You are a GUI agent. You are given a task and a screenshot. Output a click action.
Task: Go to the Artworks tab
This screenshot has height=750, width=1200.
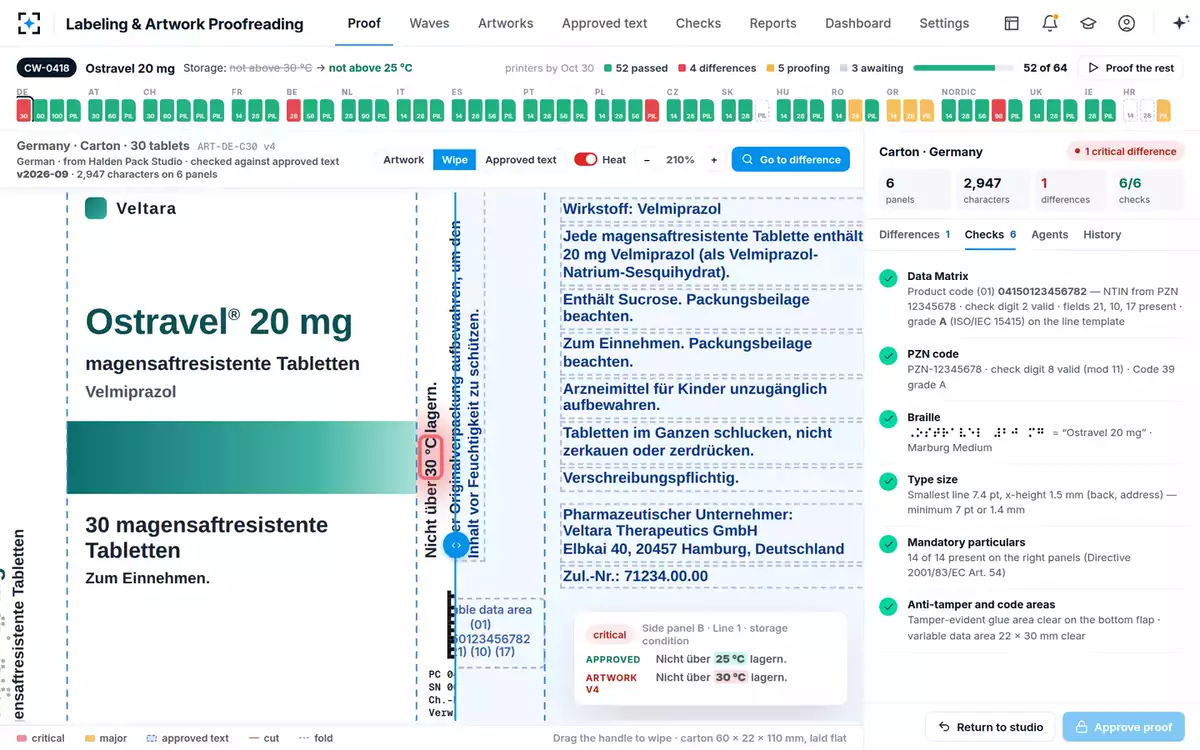(x=506, y=23)
